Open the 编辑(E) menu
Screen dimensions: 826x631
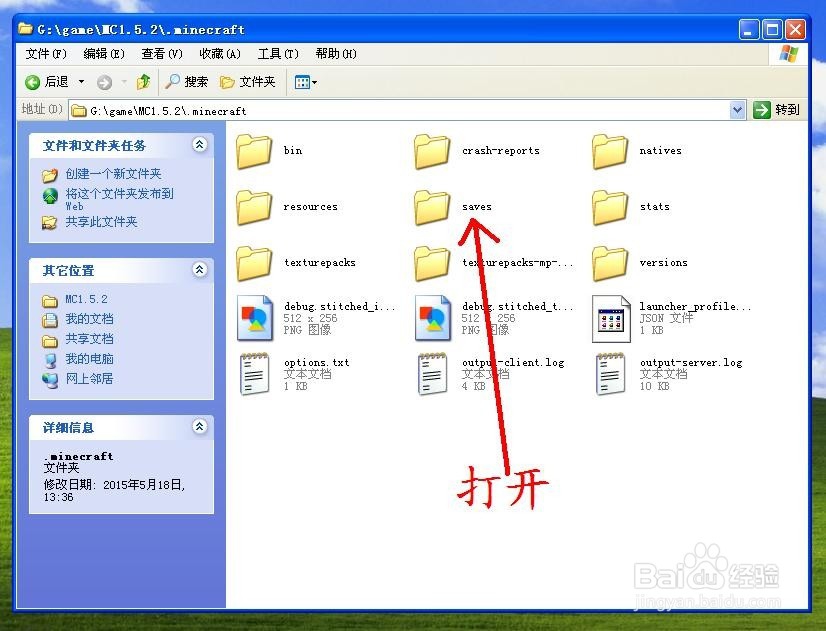(104, 54)
